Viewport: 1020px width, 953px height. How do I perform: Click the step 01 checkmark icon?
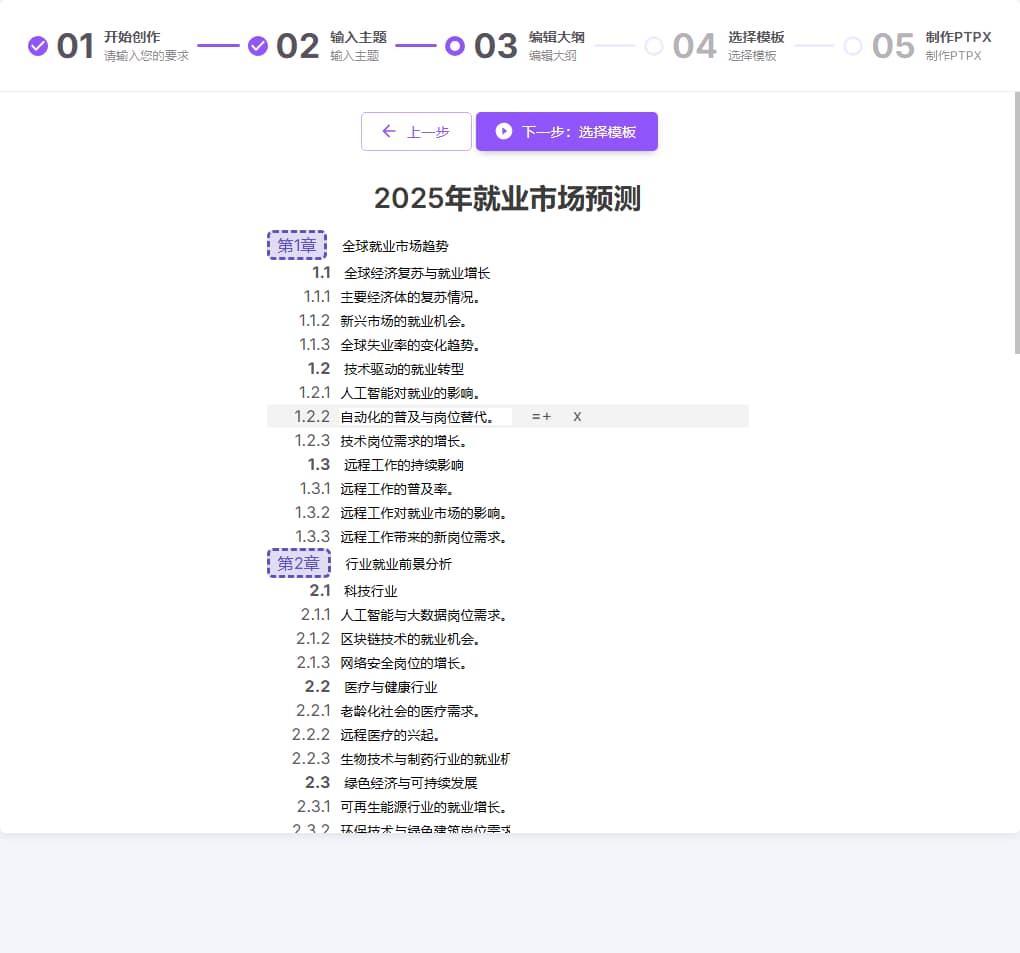coord(38,46)
